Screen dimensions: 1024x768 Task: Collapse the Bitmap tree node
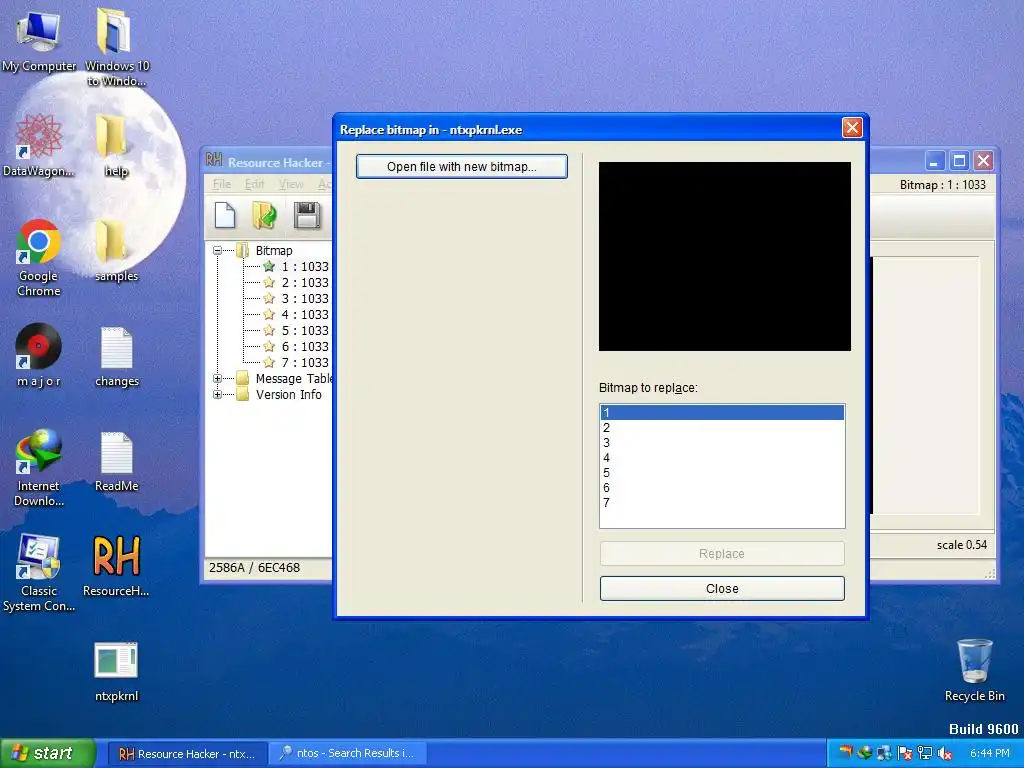click(x=217, y=250)
